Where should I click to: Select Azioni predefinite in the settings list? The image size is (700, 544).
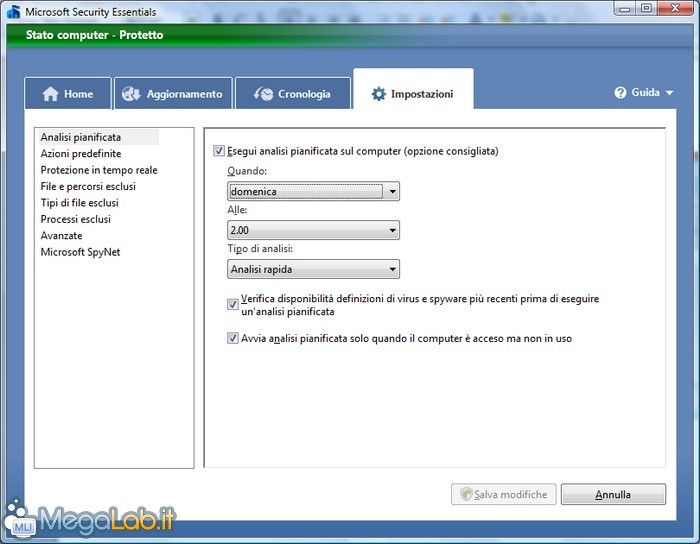[x=81, y=154]
